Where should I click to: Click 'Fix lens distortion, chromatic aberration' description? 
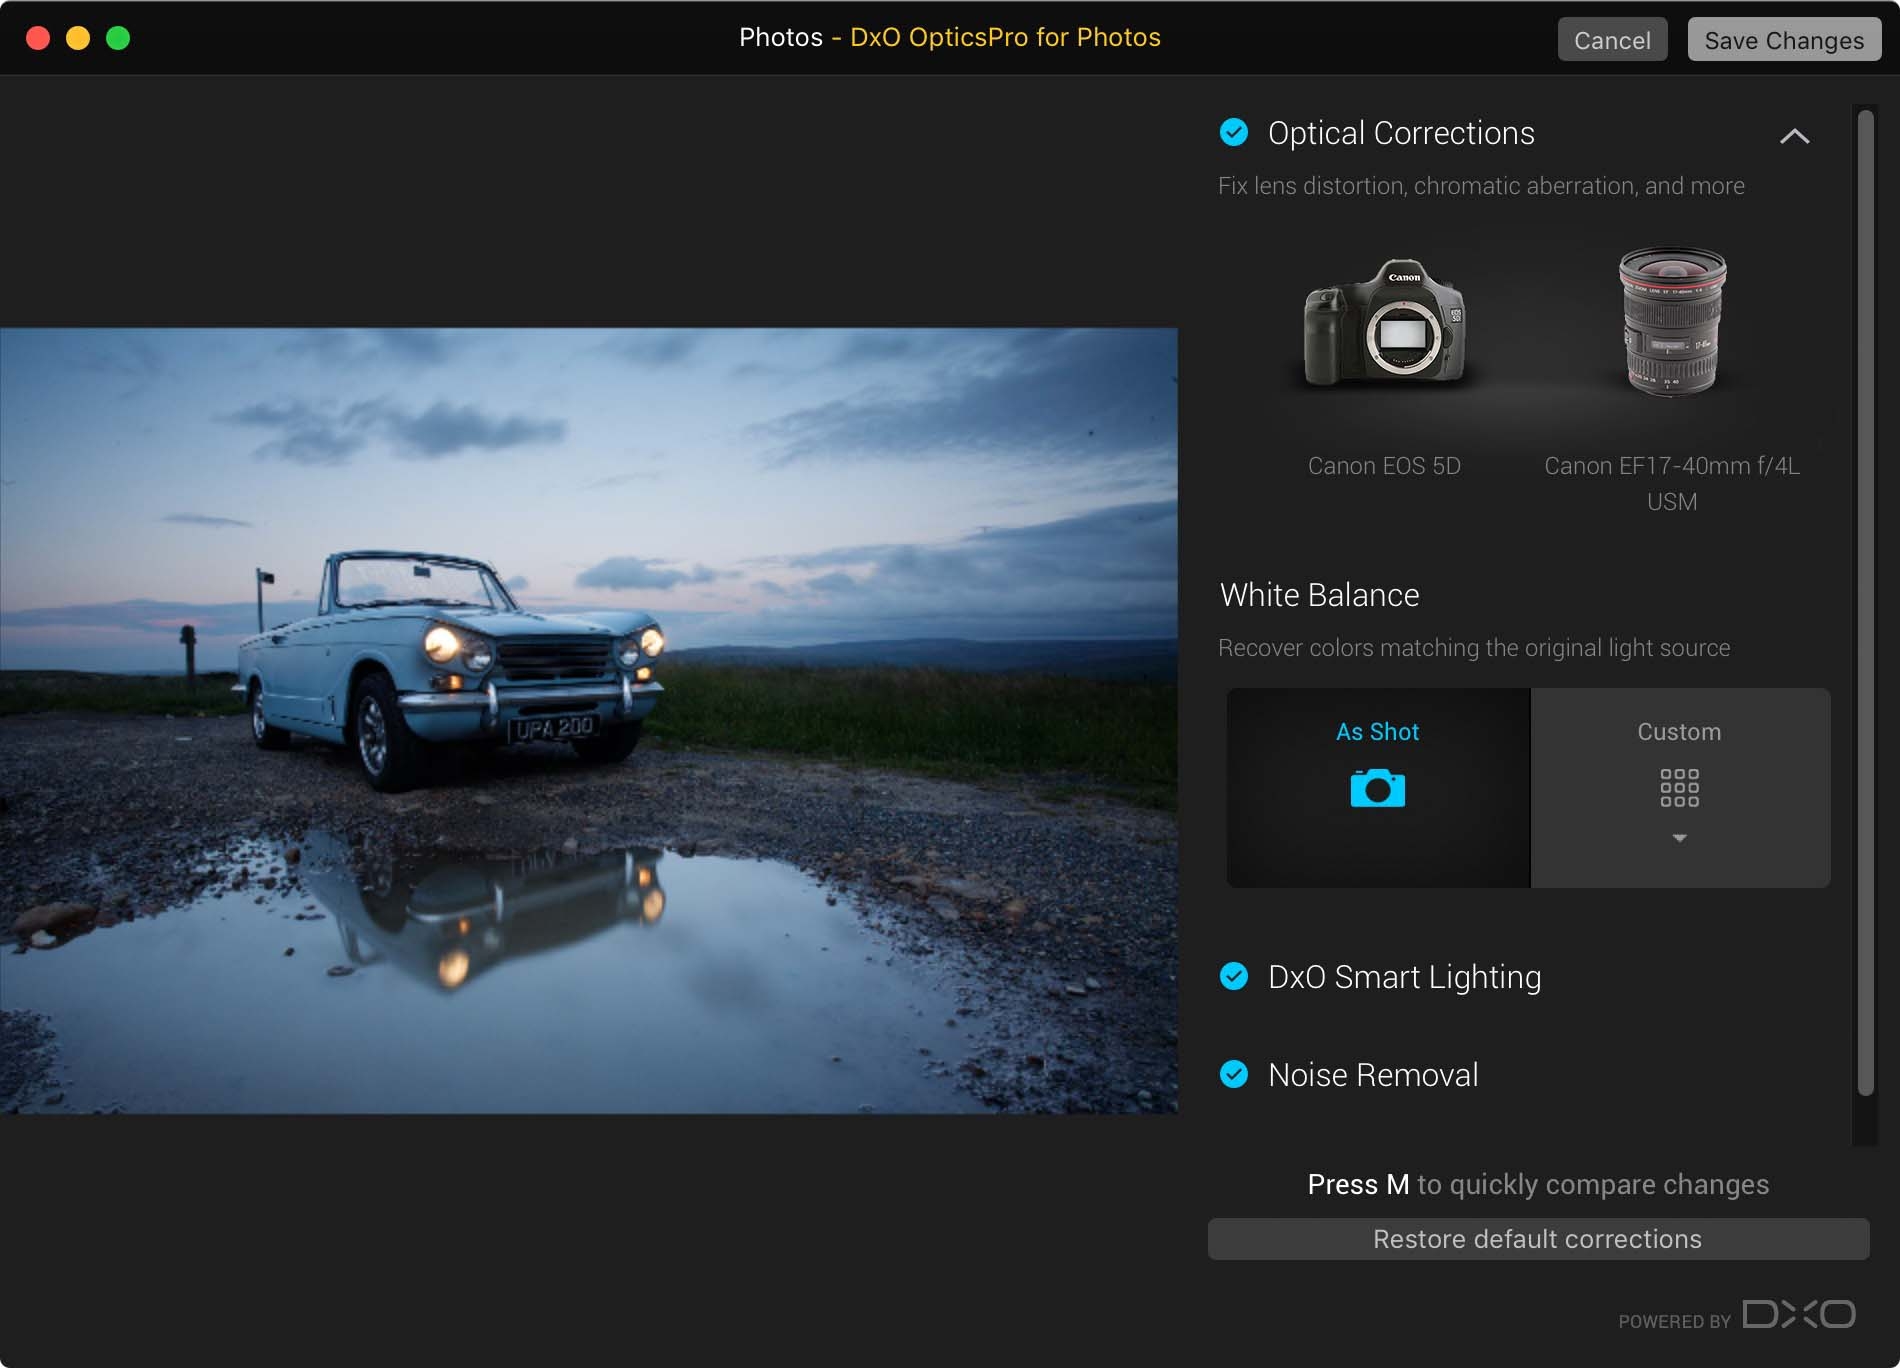tap(1481, 186)
